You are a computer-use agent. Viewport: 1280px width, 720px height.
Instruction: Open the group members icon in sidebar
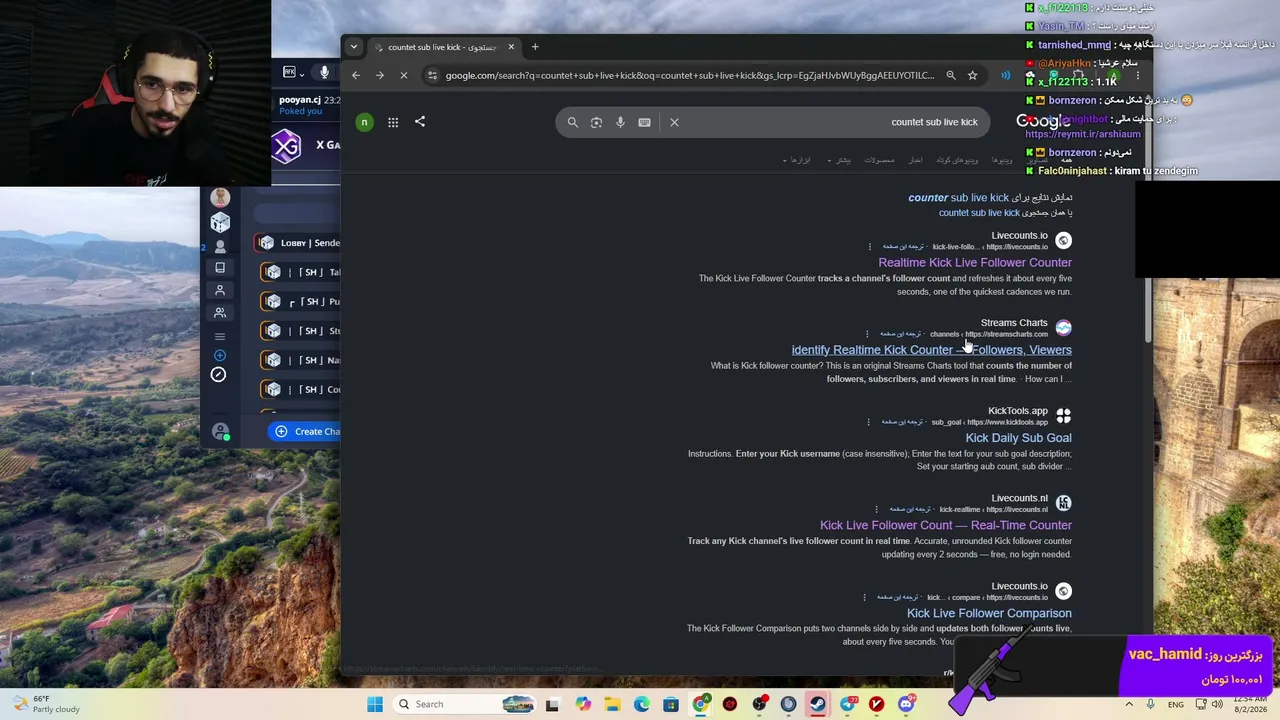click(x=220, y=313)
